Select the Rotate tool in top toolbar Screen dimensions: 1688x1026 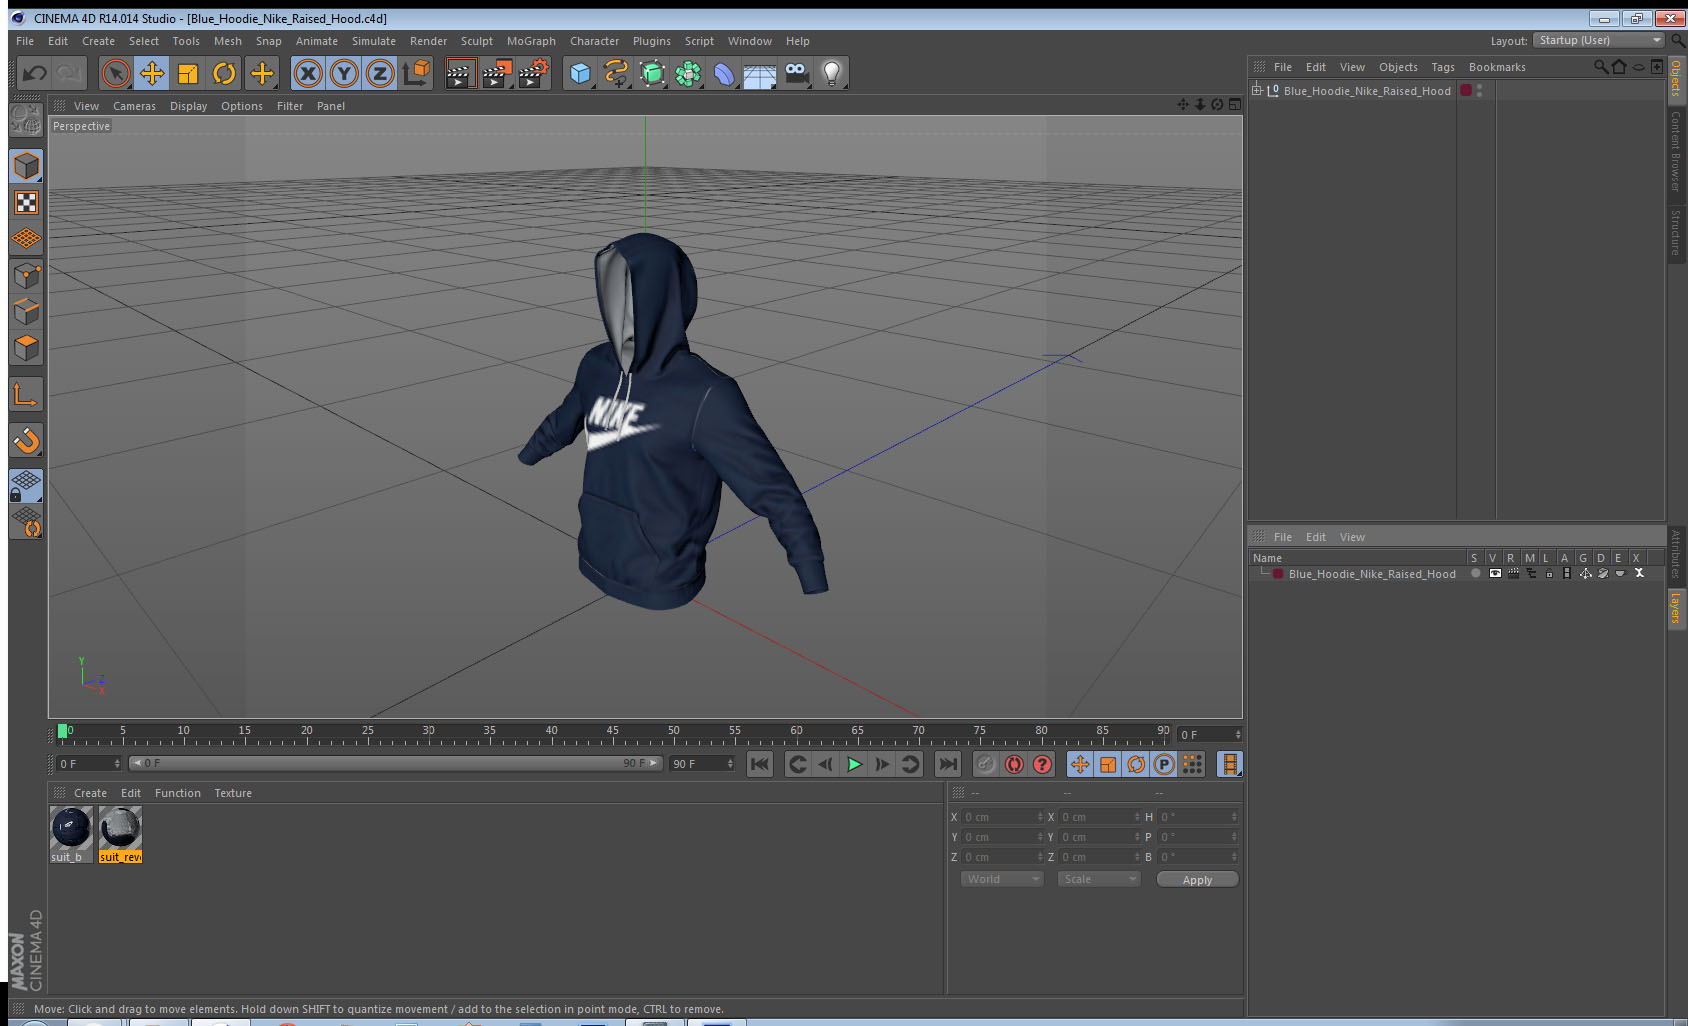(x=224, y=73)
